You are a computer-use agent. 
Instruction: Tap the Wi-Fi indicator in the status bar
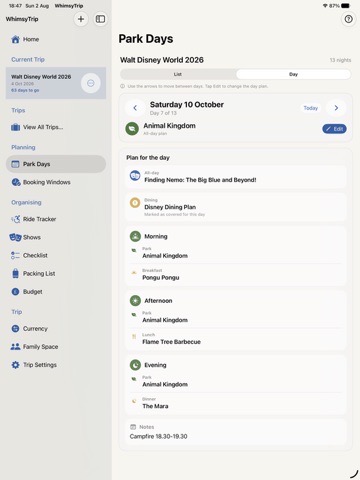pyautogui.click(x=325, y=6)
